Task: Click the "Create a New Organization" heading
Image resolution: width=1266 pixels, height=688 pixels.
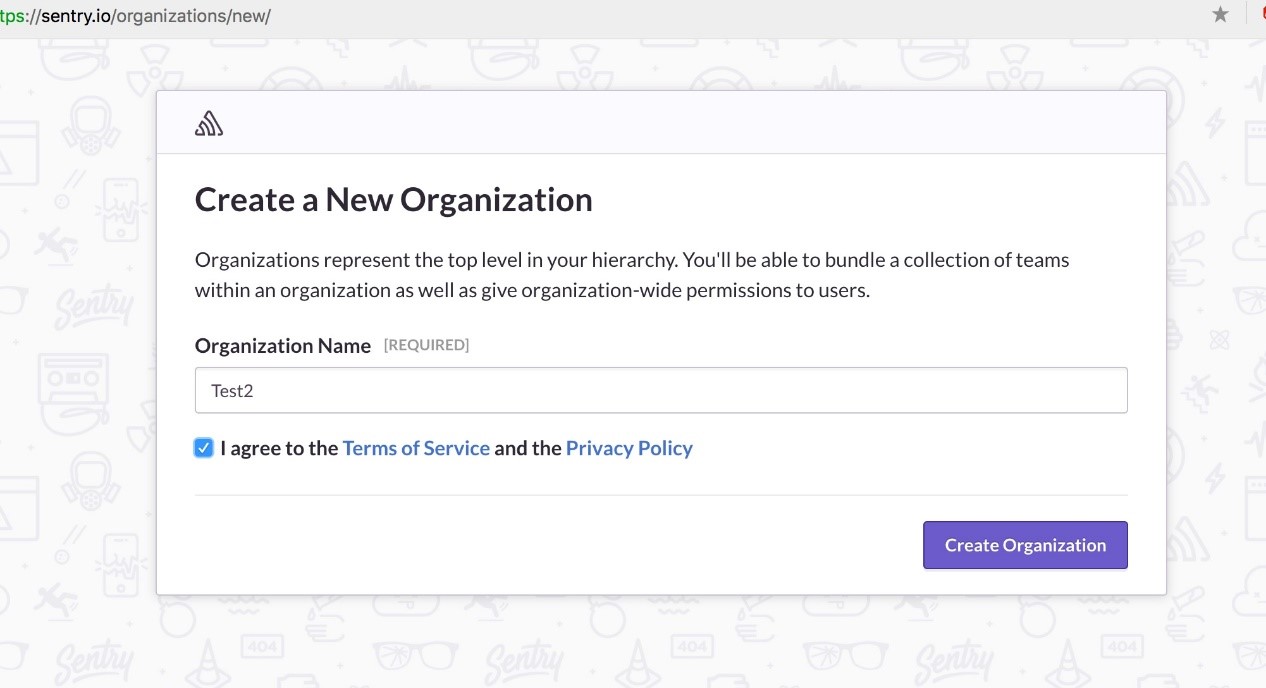Action: point(393,200)
